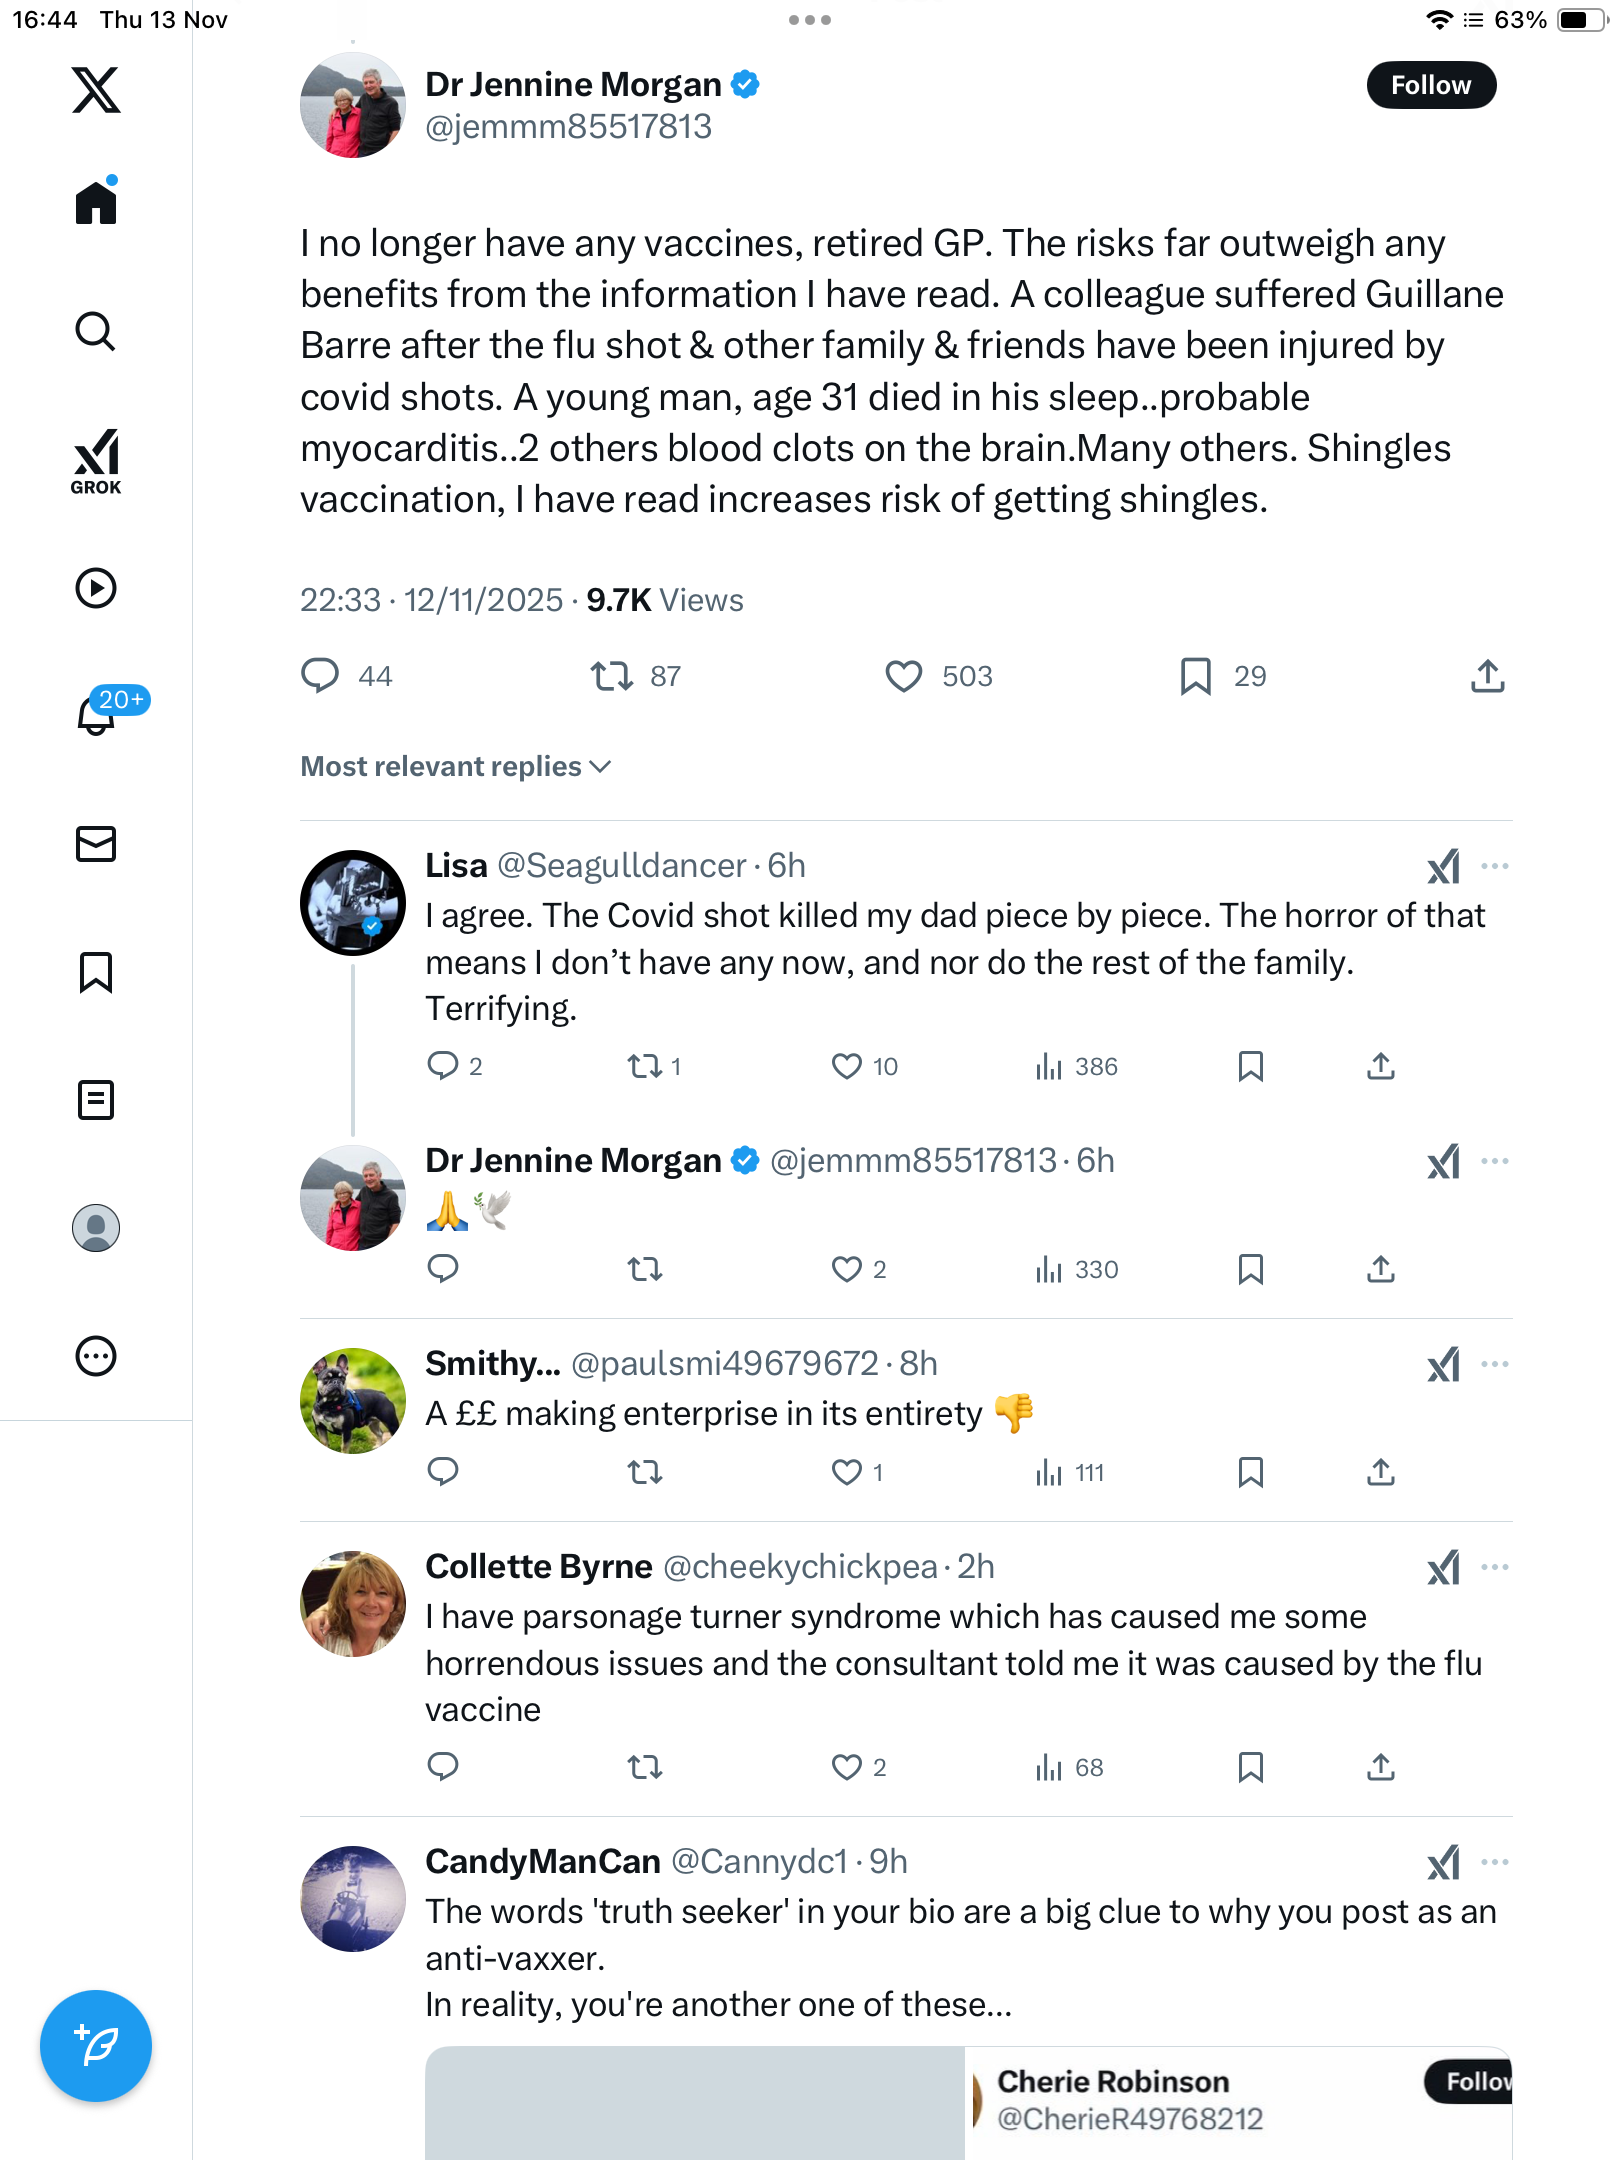Go to Home in the sidebar
Image resolution: width=1620 pixels, height=2160 pixels.
click(x=96, y=203)
